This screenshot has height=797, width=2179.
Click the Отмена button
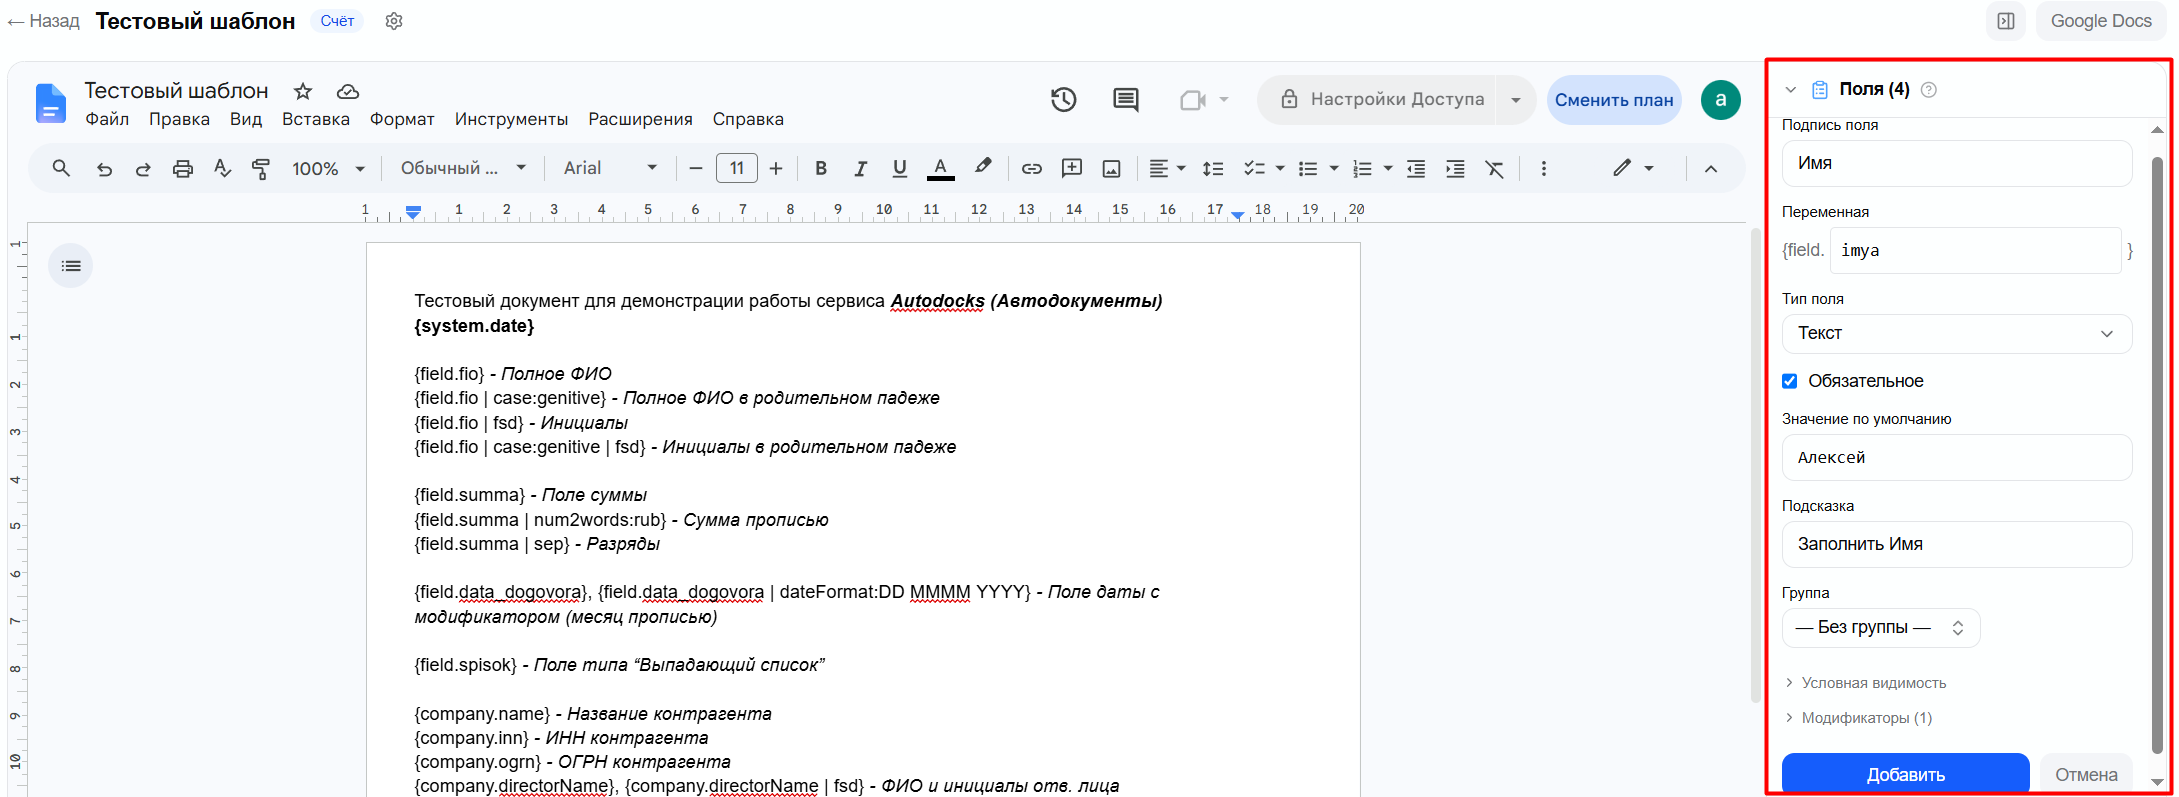(x=2086, y=774)
